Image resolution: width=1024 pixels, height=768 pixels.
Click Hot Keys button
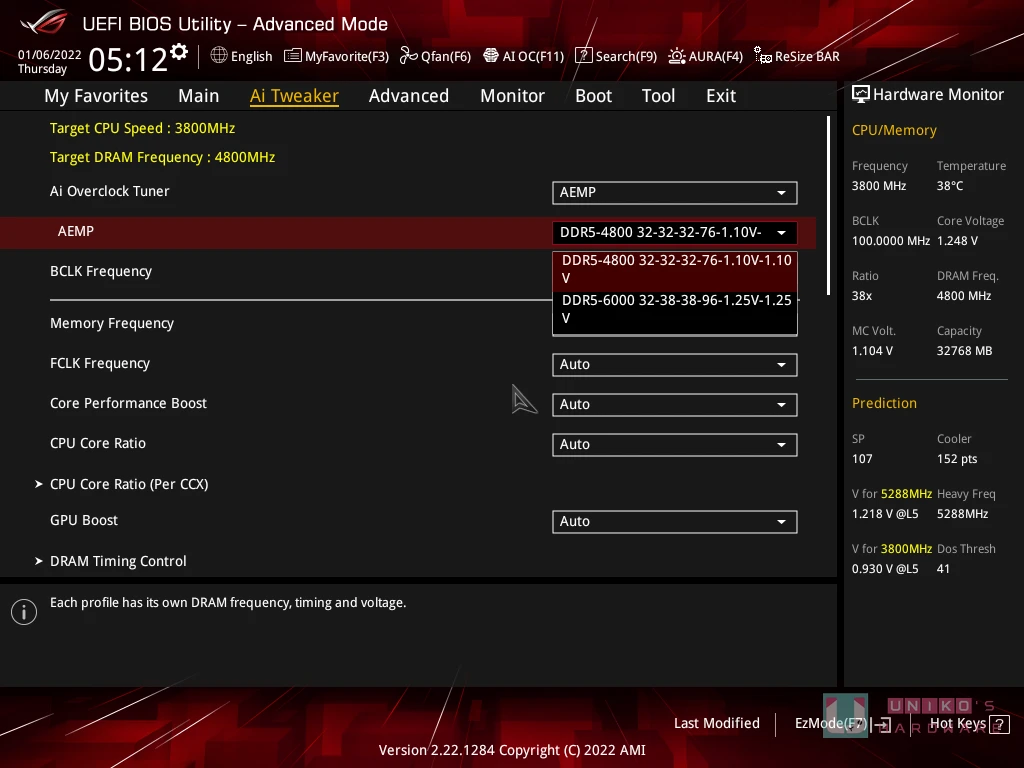[x=958, y=723]
